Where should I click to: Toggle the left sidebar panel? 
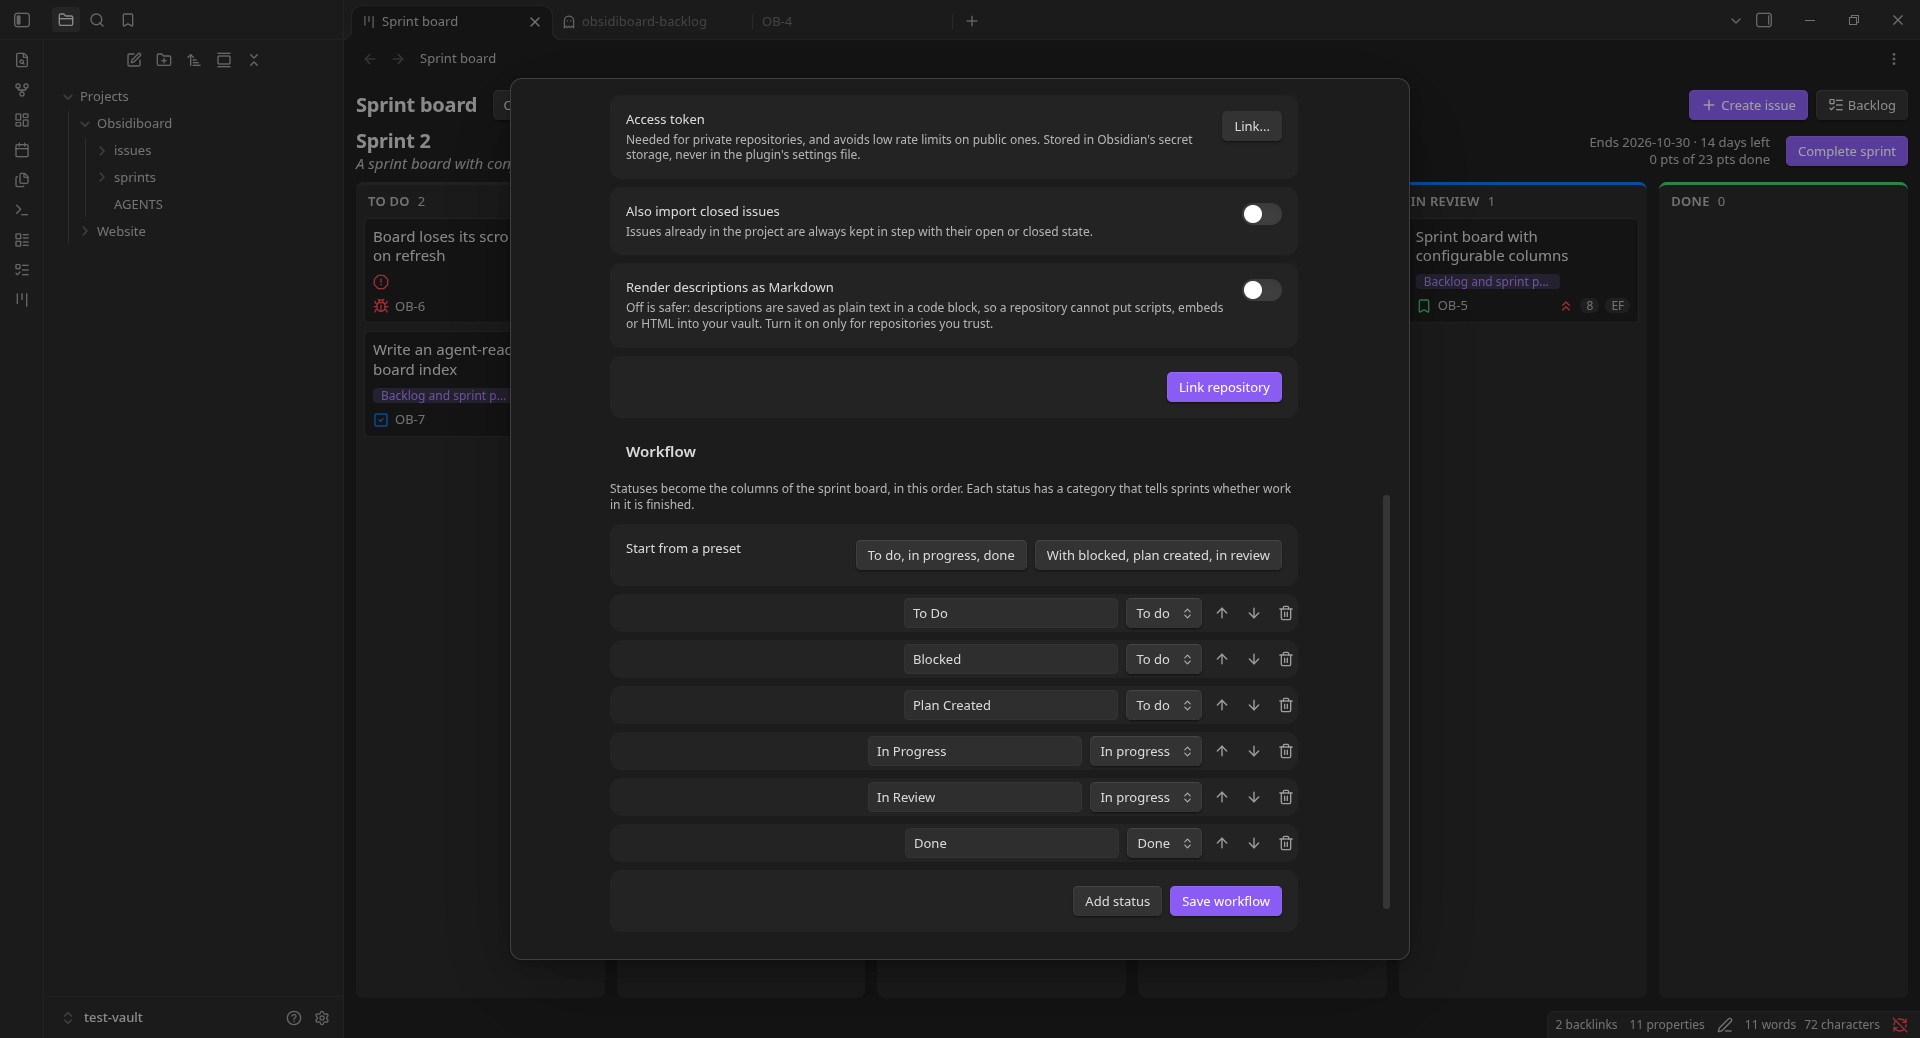22,20
